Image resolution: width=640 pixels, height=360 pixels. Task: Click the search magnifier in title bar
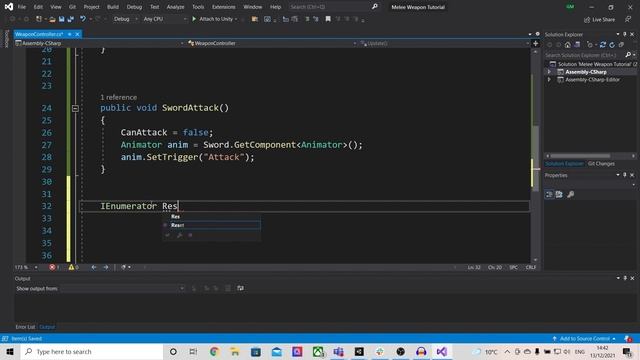(x=375, y=7)
